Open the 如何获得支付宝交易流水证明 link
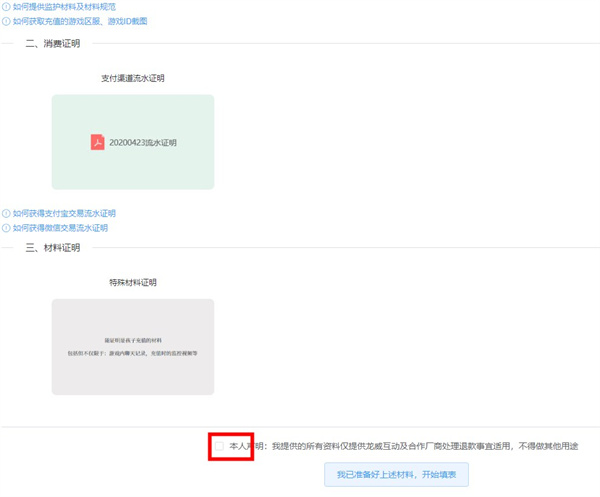Screen dimensions: 600x497 64,214
